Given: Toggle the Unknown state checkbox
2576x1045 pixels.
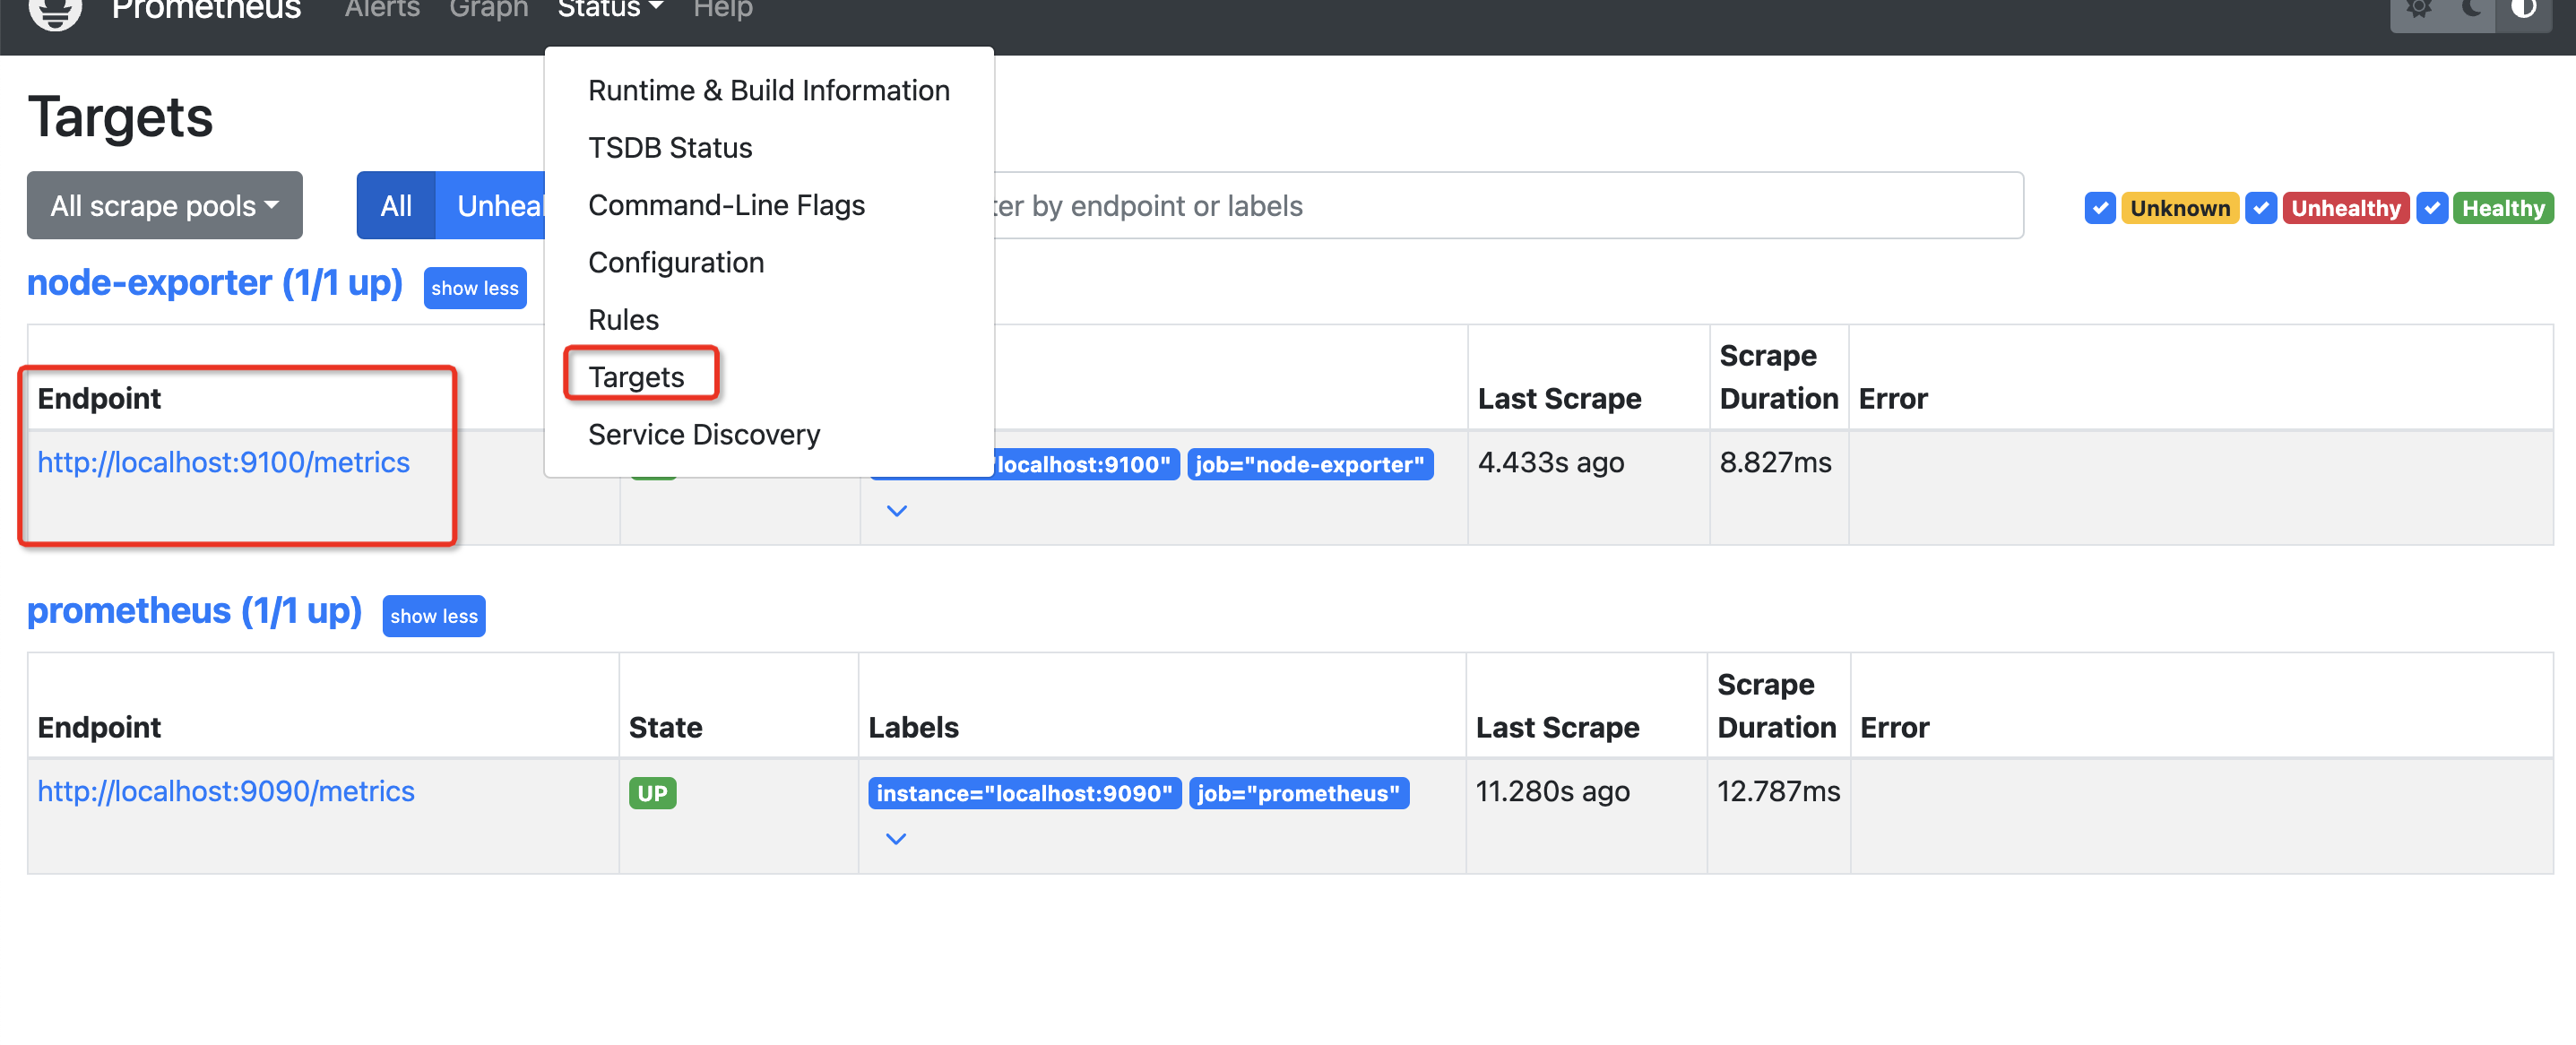Looking at the screenshot, I should (x=2100, y=208).
